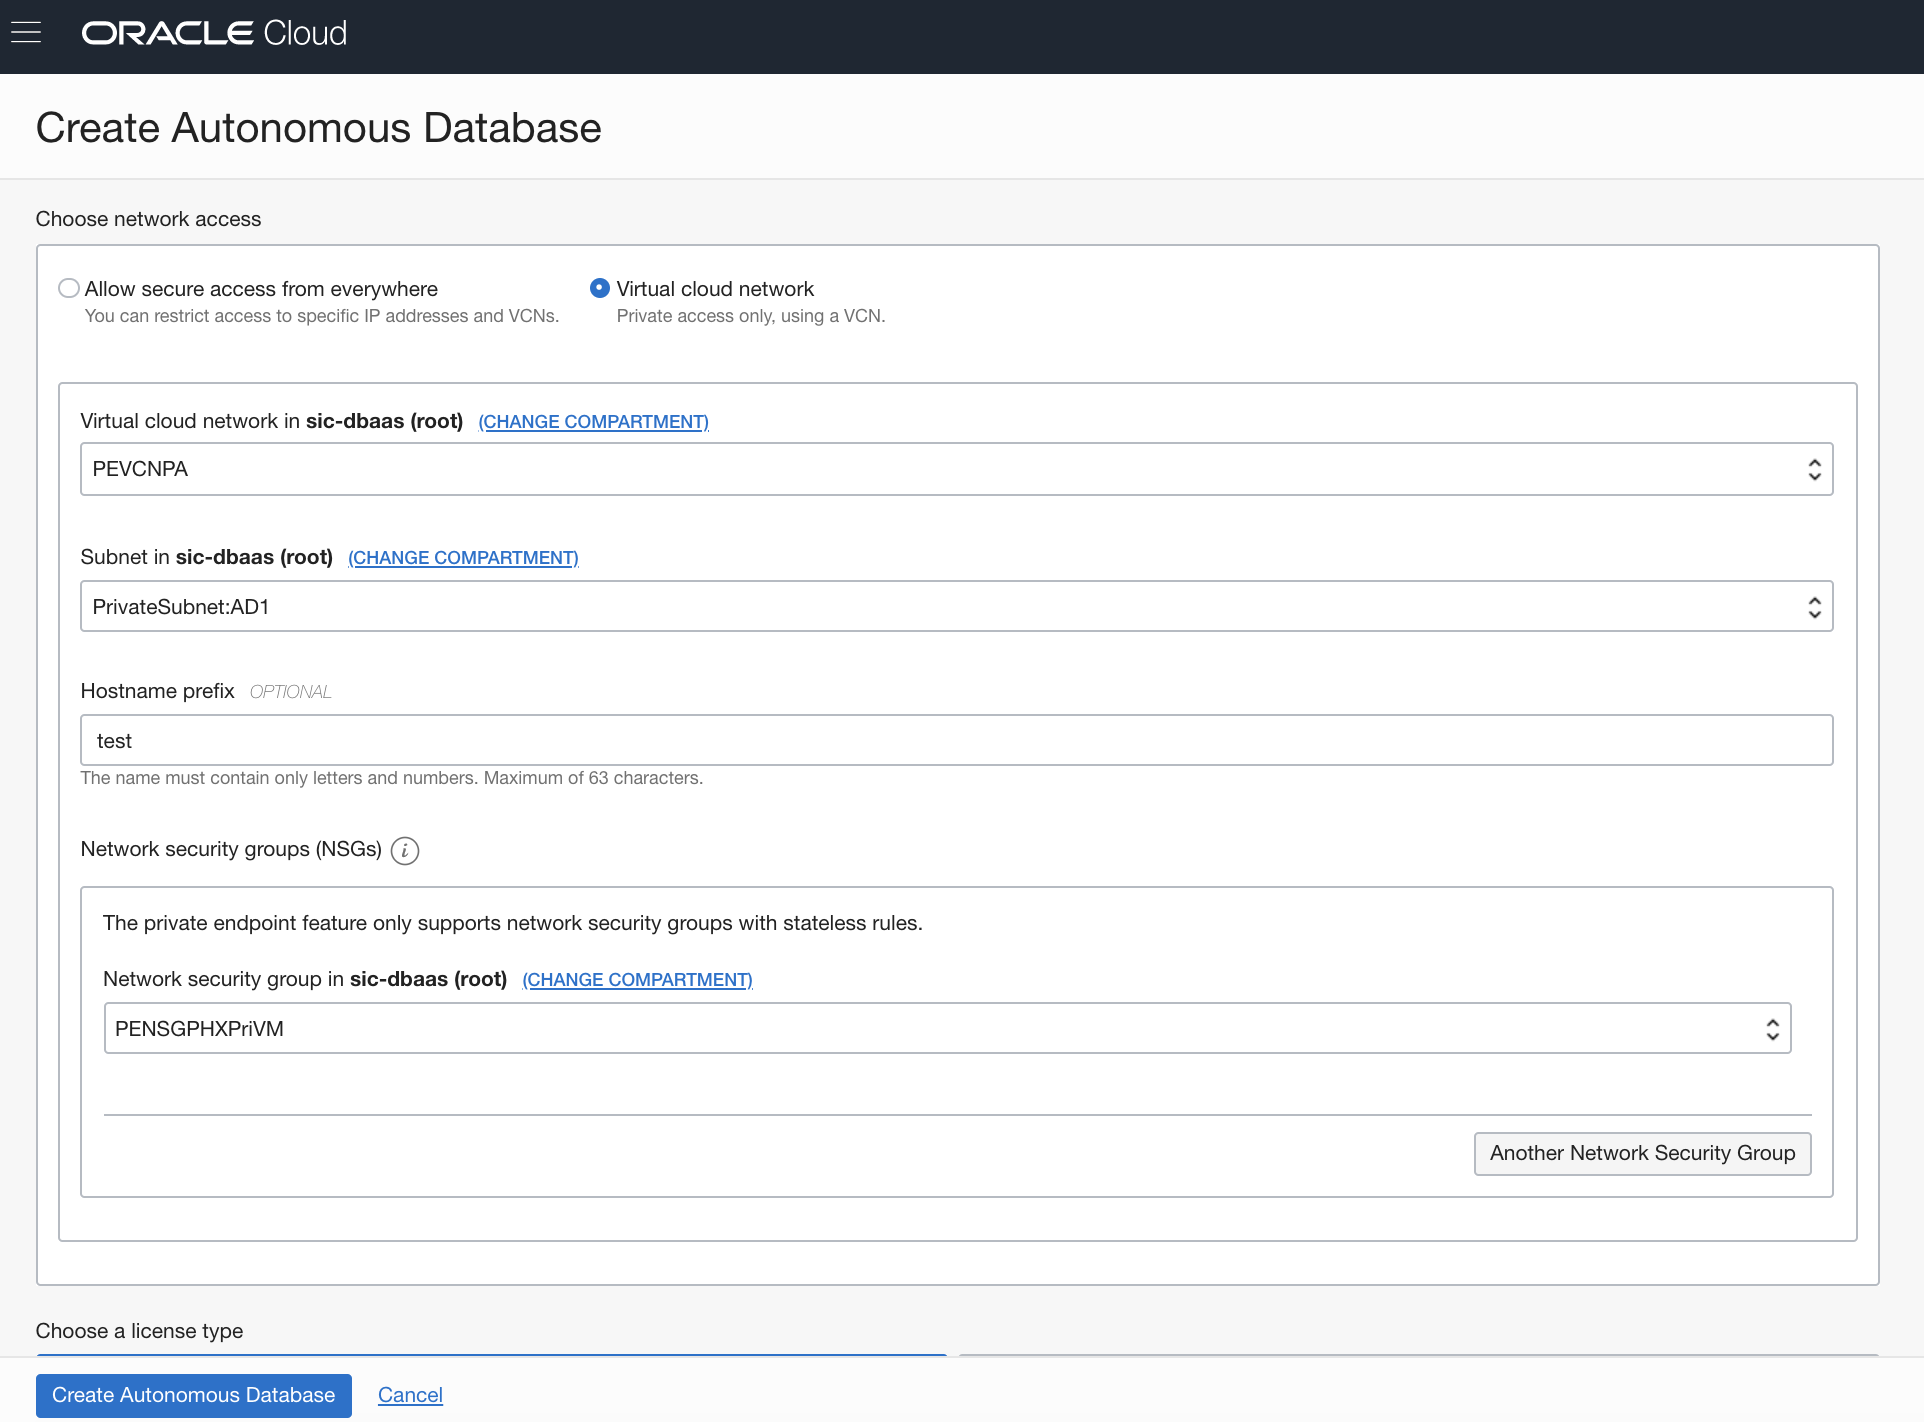Screen dimensions: 1924x1422
Task: Click the Hostname prefix input field
Action: (x=955, y=740)
